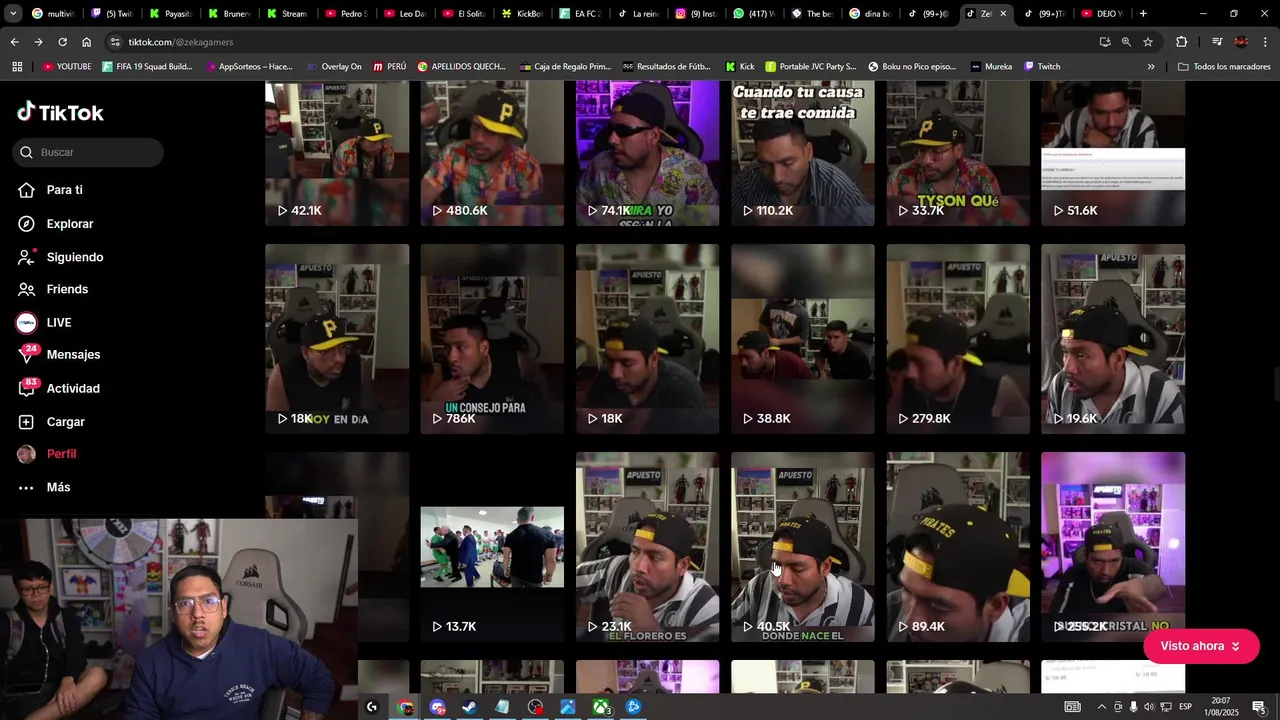Open Steam from the taskbar
The image size is (1280, 720).
tap(469, 707)
